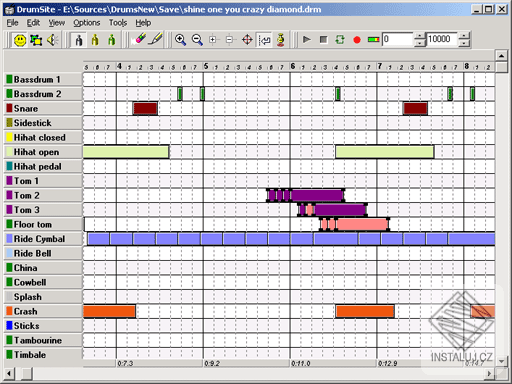The width and height of the screenshot is (512, 384).
Task: Select the Hihat open track label
Action: point(43,152)
